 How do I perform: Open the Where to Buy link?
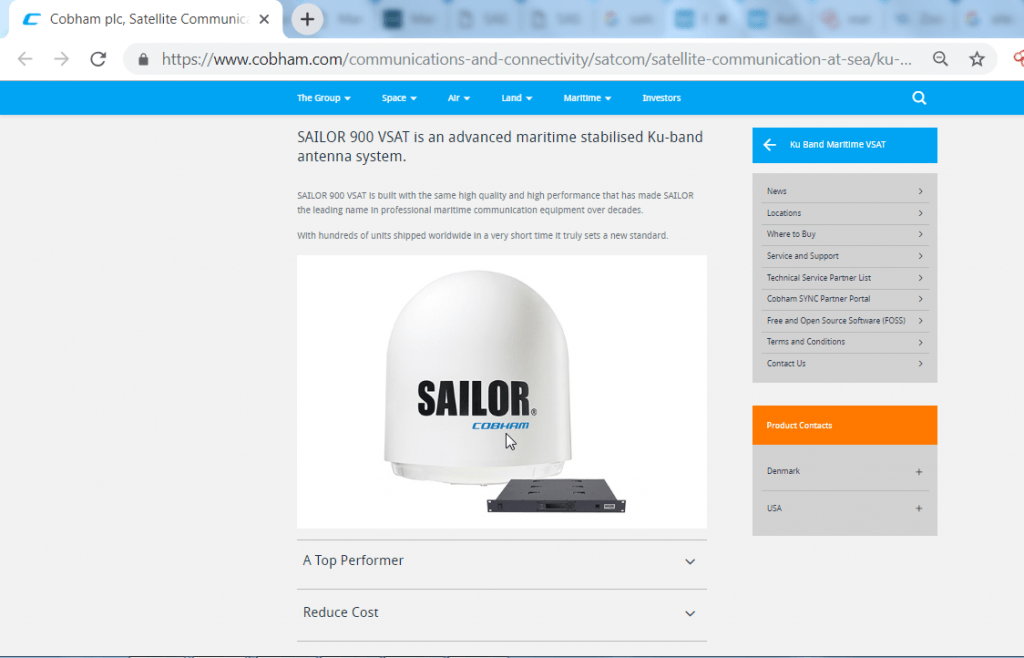(844, 234)
